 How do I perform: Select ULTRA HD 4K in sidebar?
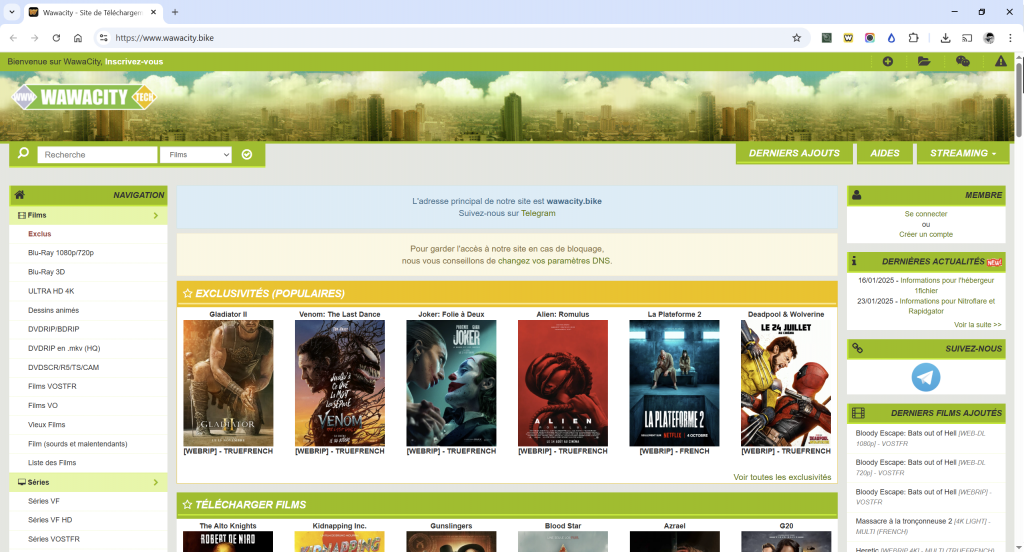click(51, 291)
